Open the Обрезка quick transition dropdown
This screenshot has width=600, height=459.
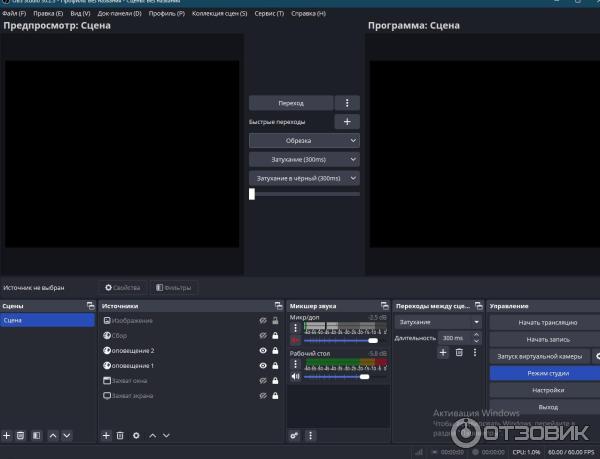pos(304,140)
